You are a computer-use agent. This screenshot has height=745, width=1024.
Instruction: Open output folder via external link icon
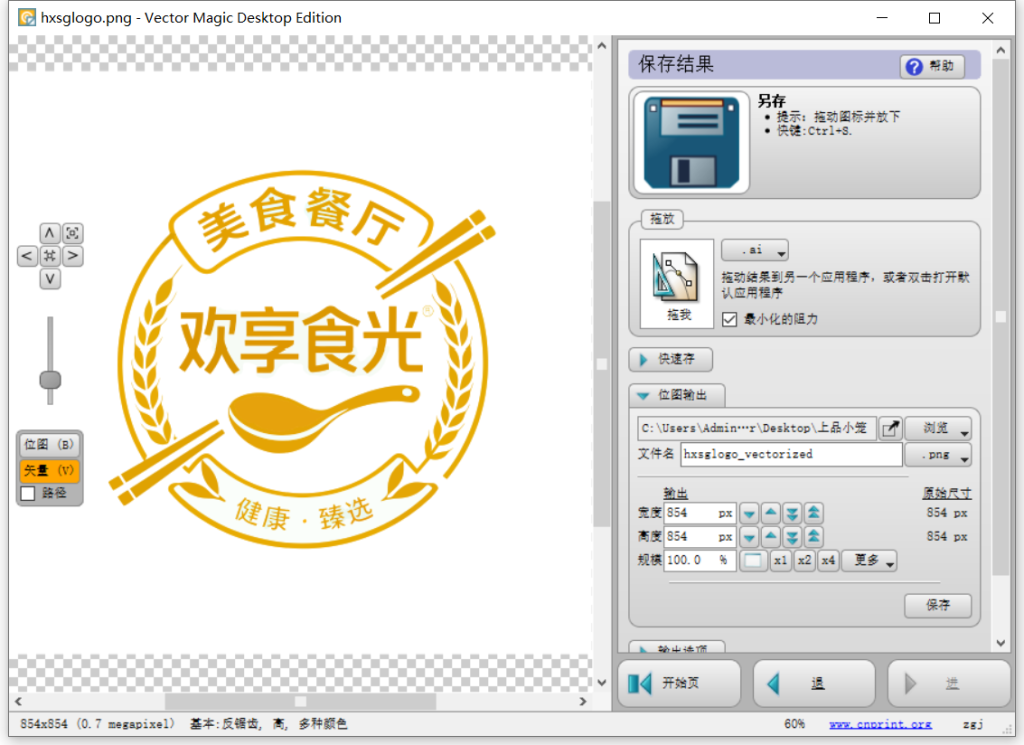[890, 429]
